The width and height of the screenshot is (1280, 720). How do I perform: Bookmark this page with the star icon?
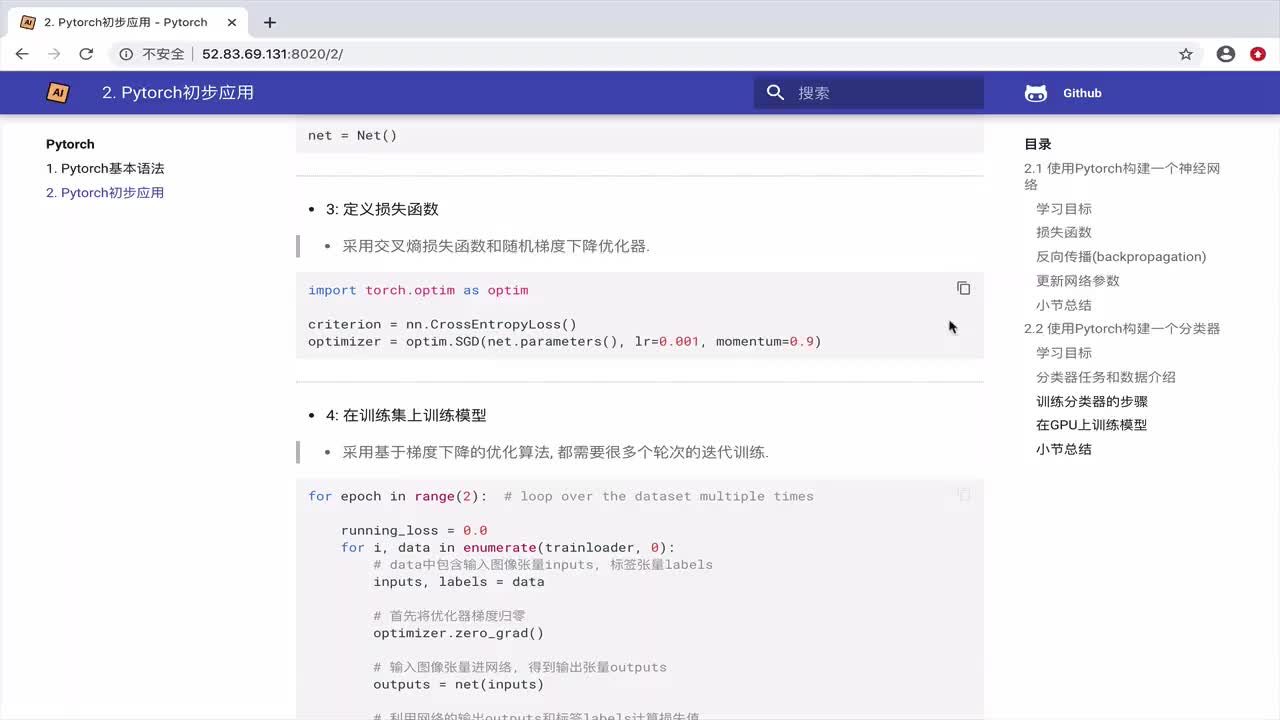pyautogui.click(x=1186, y=54)
